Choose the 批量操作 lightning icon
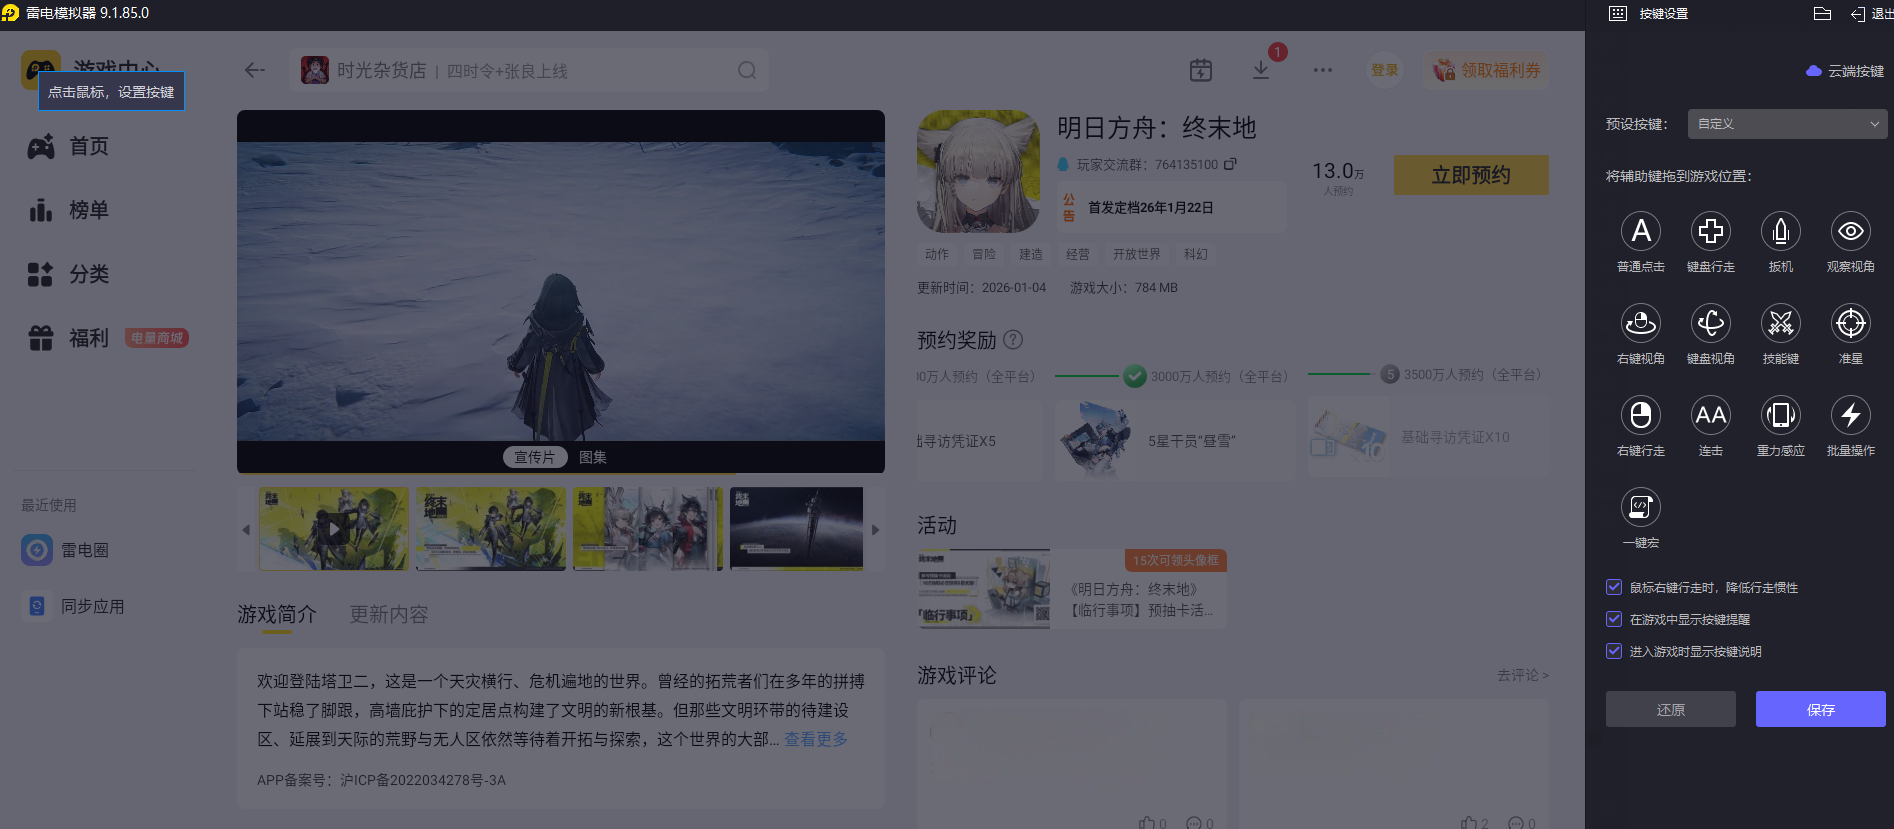This screenshot has width=1894, height=829. coord(1850,416)
